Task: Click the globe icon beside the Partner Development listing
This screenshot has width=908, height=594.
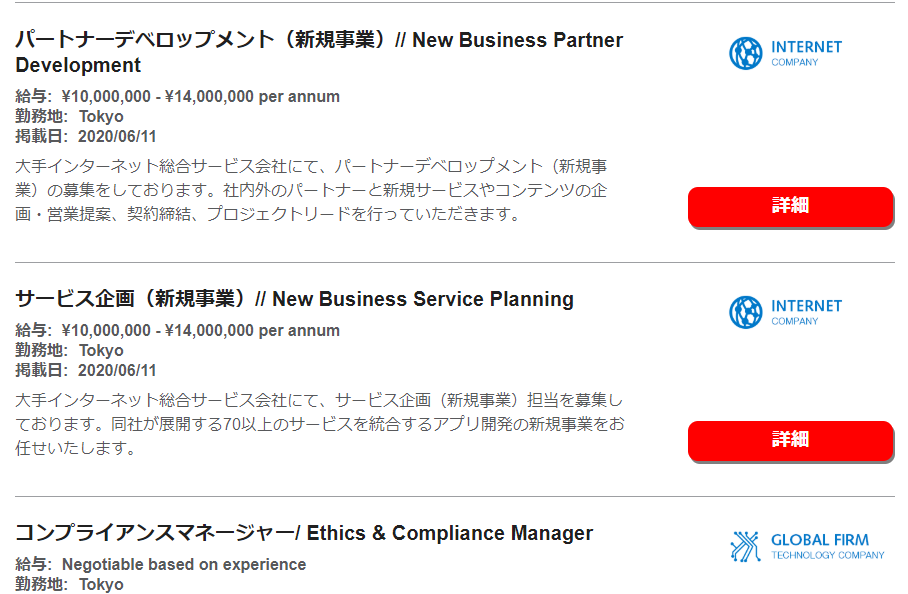Action: point(745,53)
